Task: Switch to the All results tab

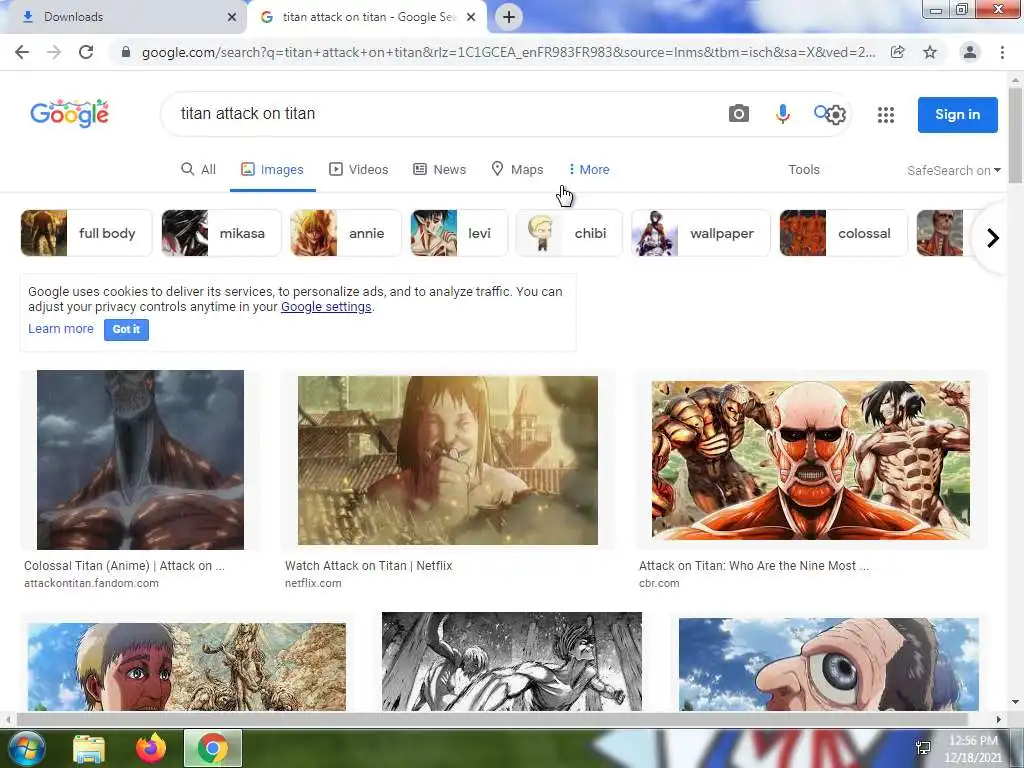Action: [x=198, y=170]
